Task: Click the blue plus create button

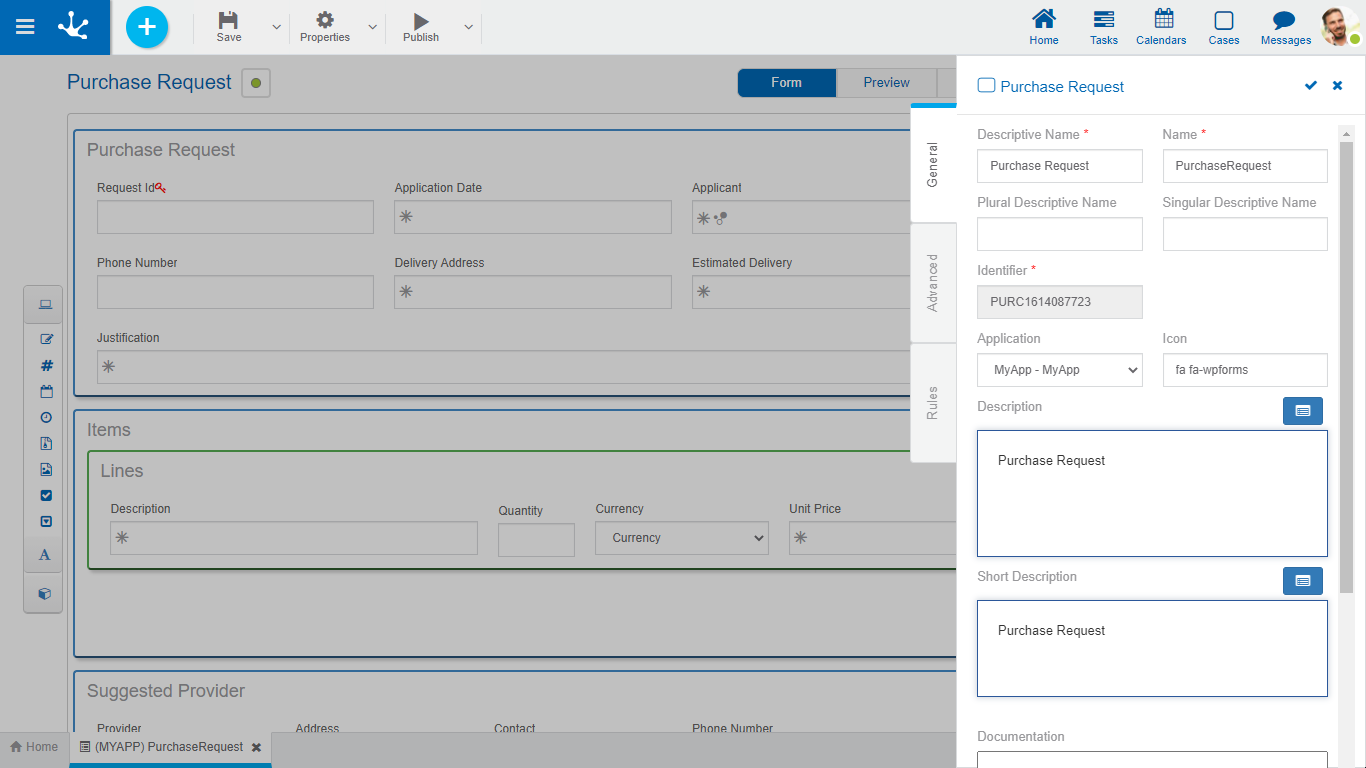Action: click(x=147, y=27)
